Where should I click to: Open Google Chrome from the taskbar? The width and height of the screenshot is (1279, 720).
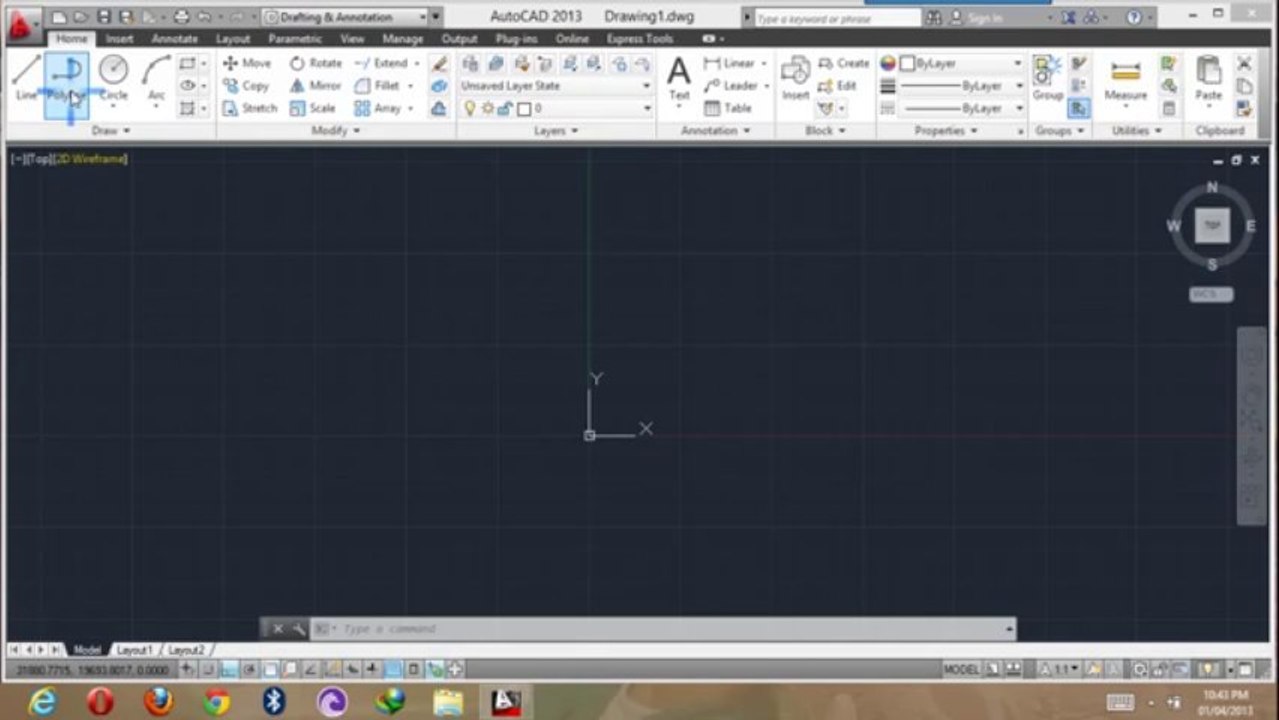[x=216, y=702]
